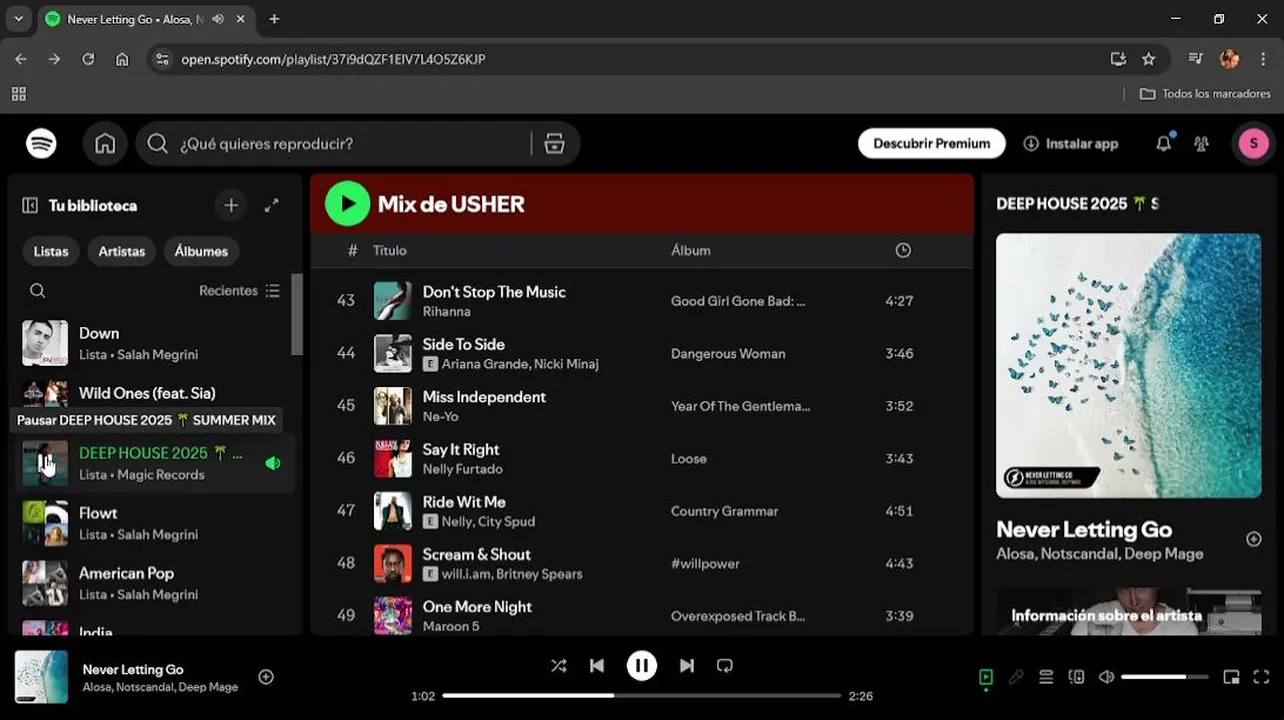The height and width of the screenshot is (720, 1284).
Task: Filter library by Álbumes
Action: (201, 251)
